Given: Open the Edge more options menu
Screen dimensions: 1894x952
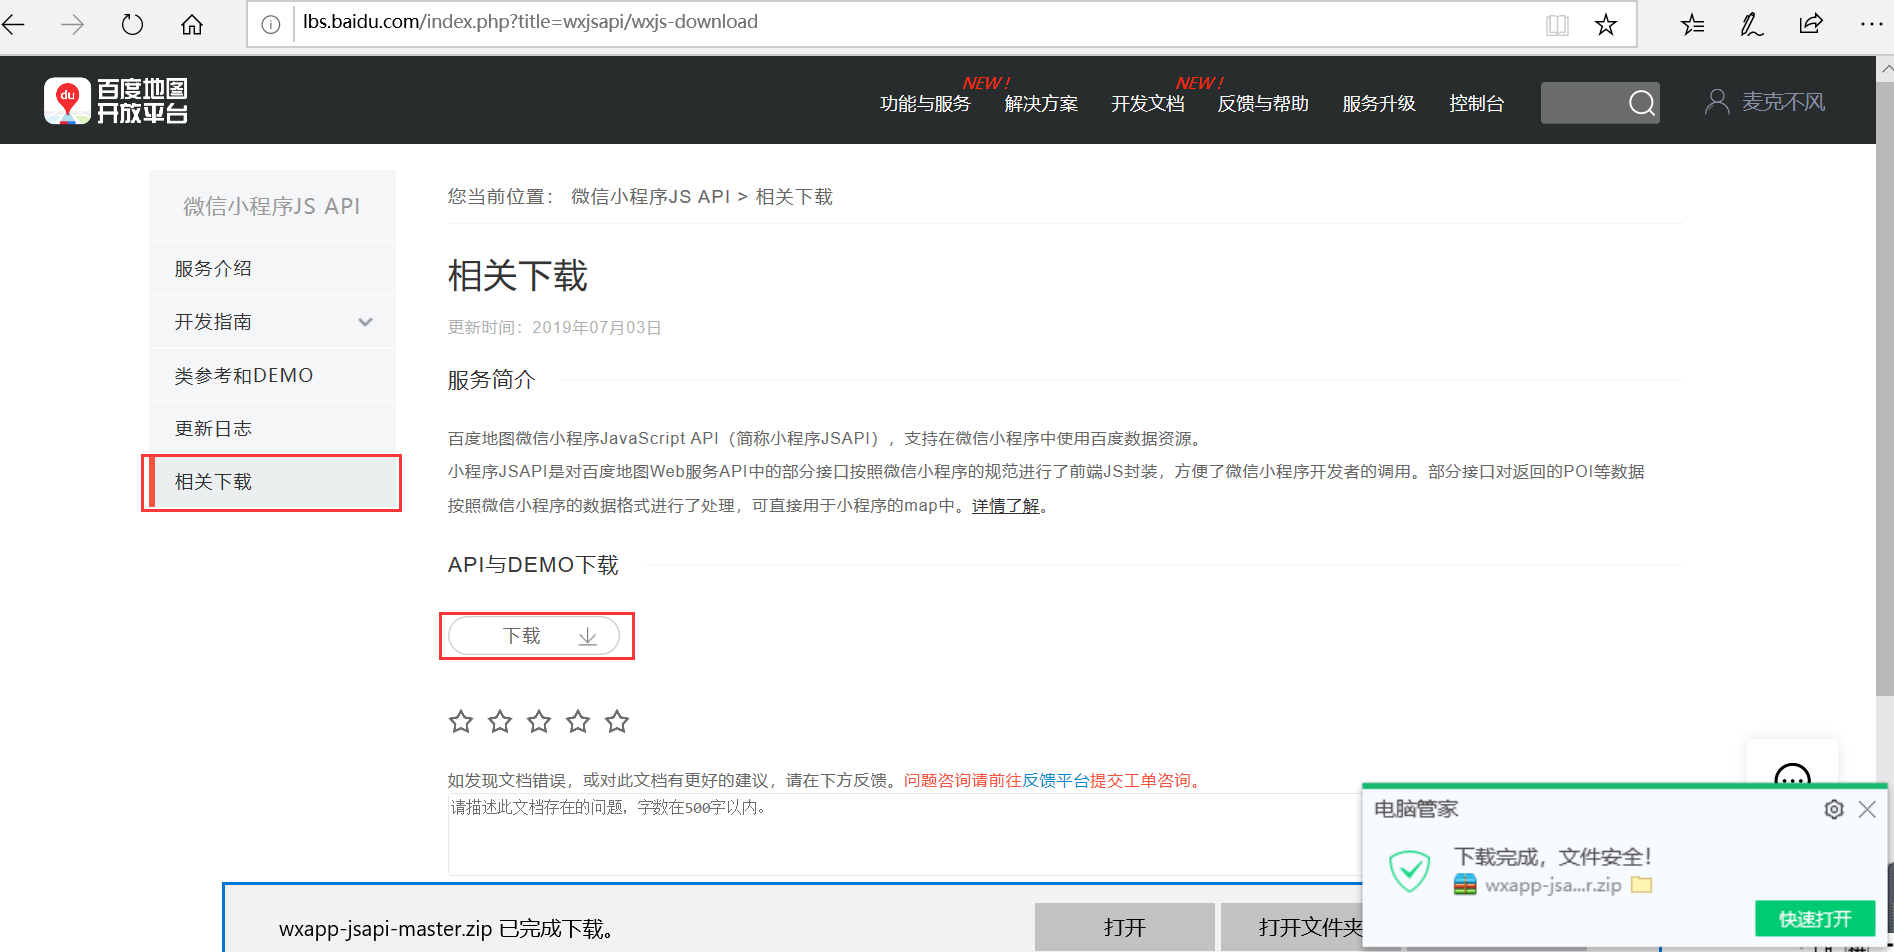Looking at the screenshot, I should pos(1871,24).
